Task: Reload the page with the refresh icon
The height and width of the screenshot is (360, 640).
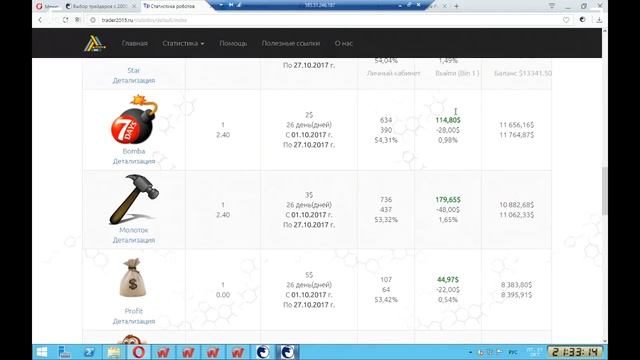Action: coord(65,20)
